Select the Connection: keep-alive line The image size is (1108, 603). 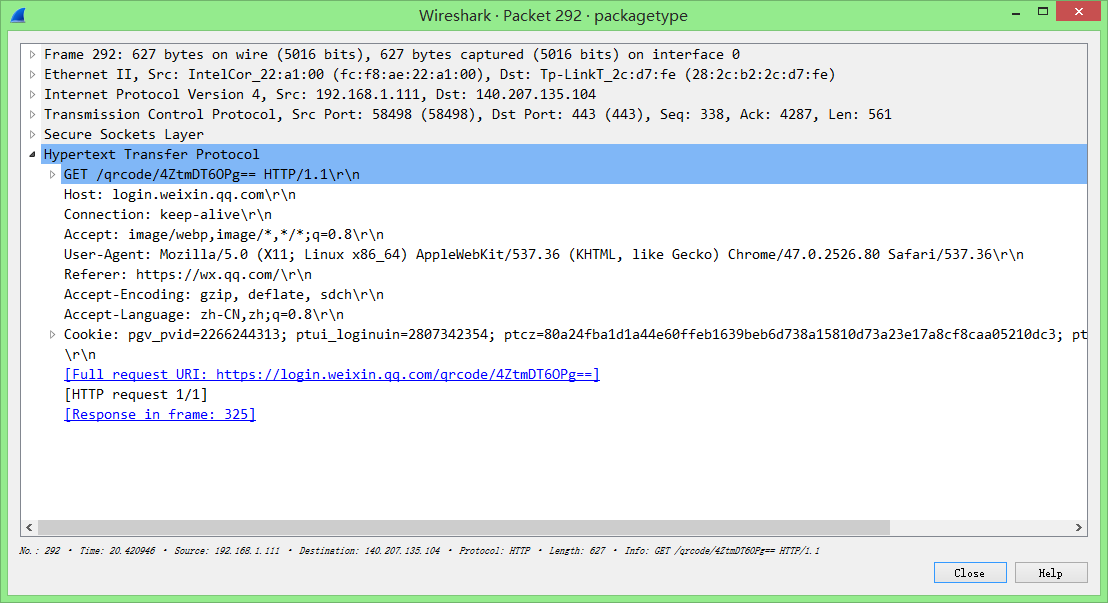tap(167, 214)
